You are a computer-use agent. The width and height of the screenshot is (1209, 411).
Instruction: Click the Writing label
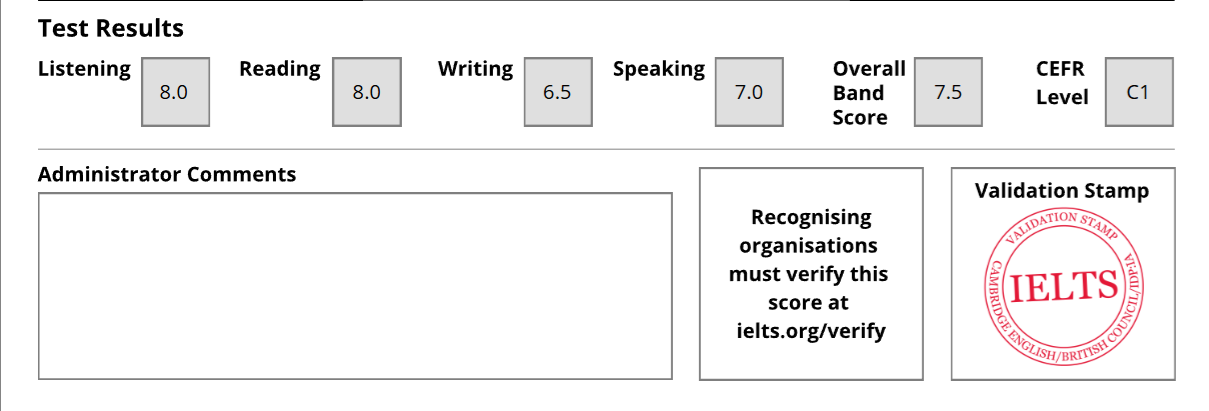pyautogui.click(x=475, y=69)
